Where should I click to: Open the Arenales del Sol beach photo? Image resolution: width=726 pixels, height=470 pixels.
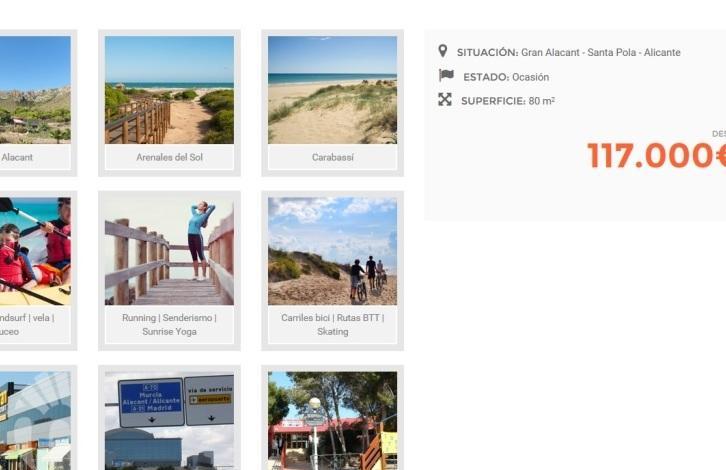pyautogui.click(x=169, y=90)
